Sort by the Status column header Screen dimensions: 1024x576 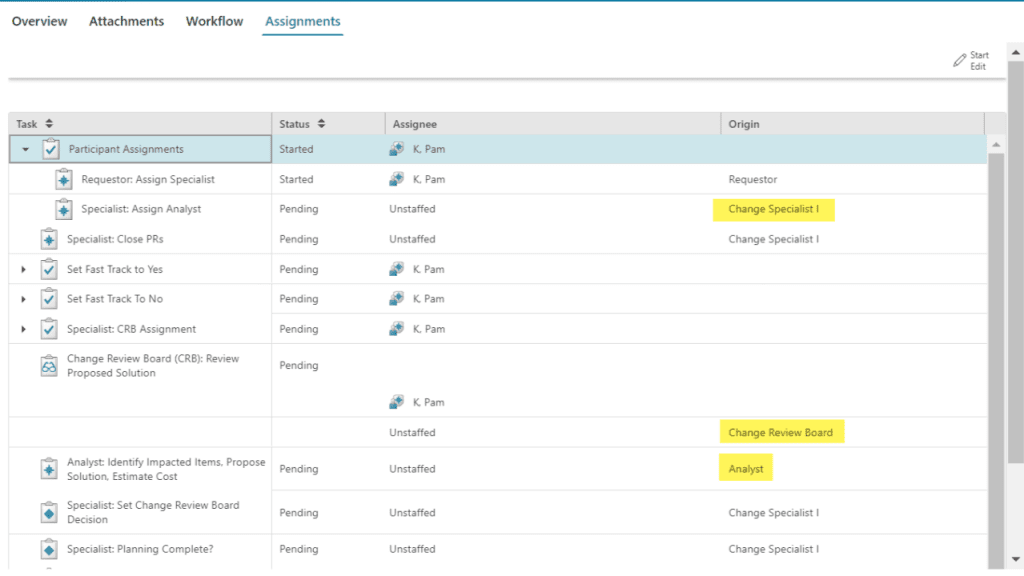click(x=301, y=124)
